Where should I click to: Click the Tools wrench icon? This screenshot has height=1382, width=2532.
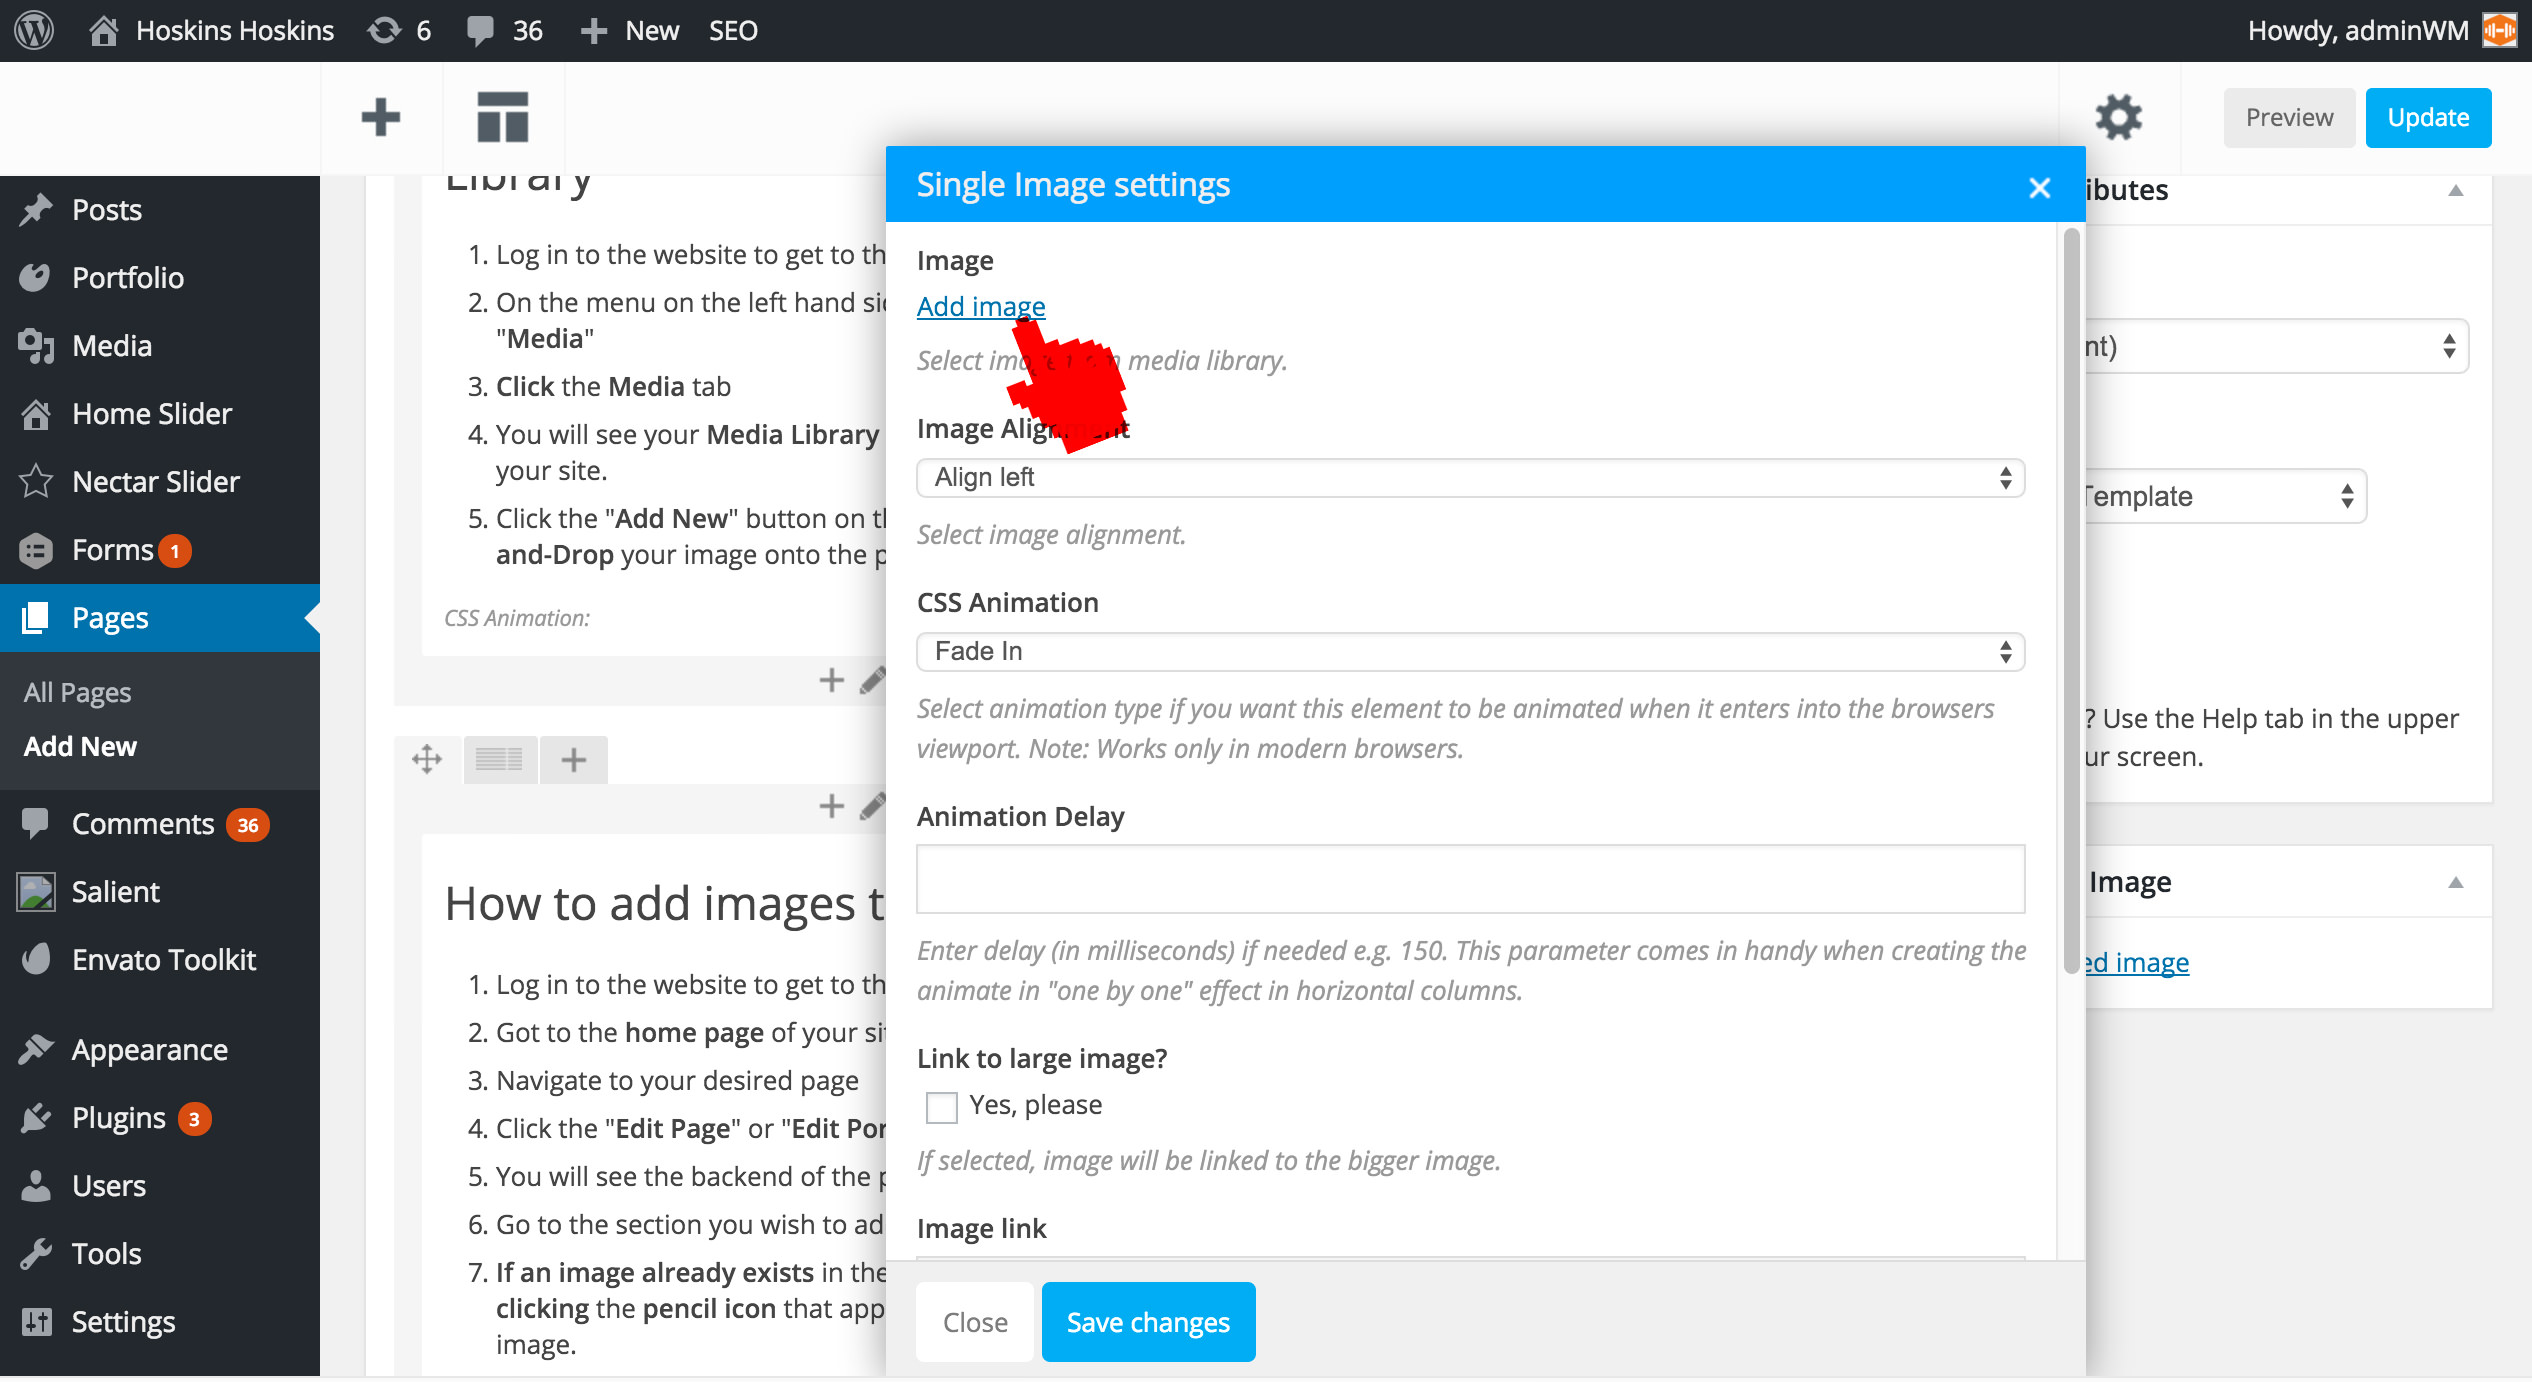tap(36, 1254)
